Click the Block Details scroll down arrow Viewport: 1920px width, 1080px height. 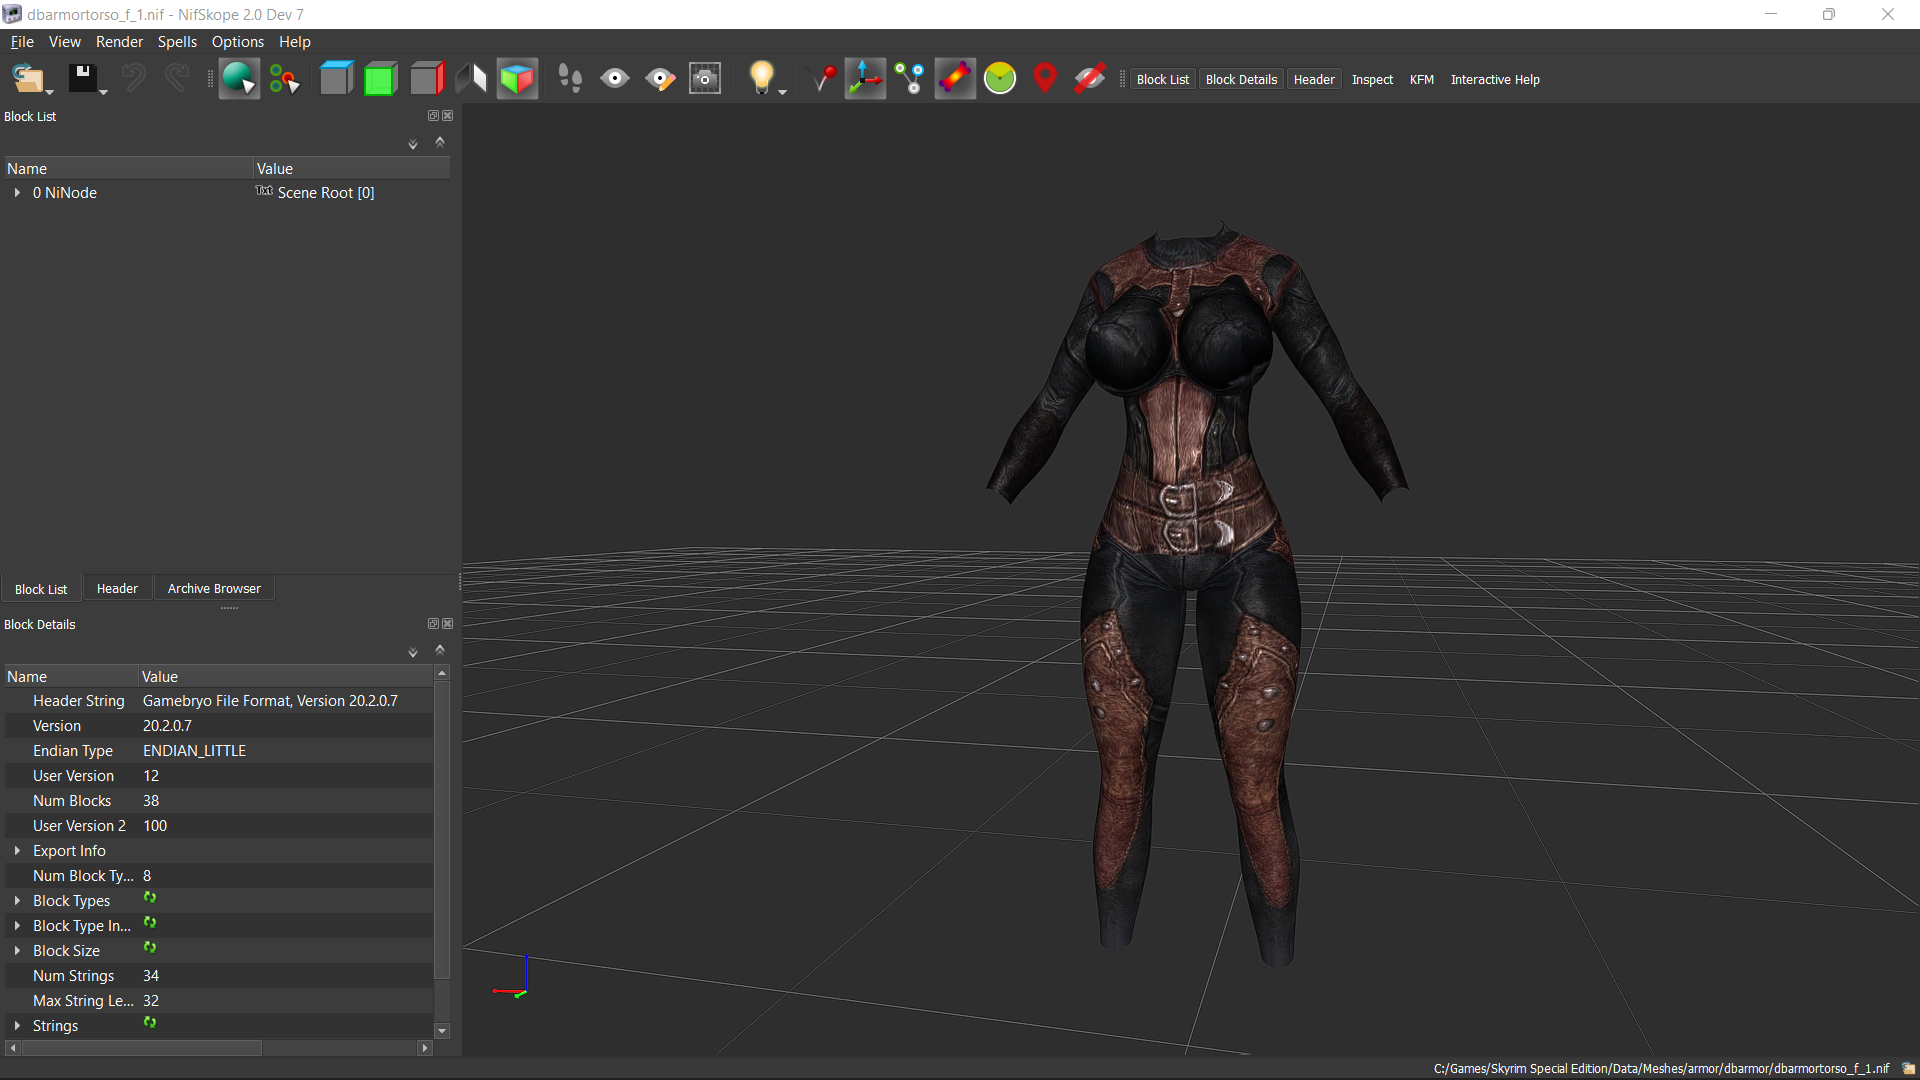(442, 1031)
